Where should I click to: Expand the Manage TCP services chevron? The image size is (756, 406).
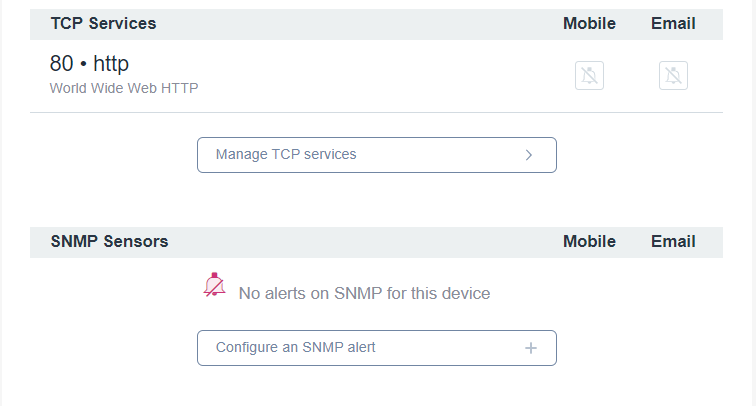pos(529,155)
